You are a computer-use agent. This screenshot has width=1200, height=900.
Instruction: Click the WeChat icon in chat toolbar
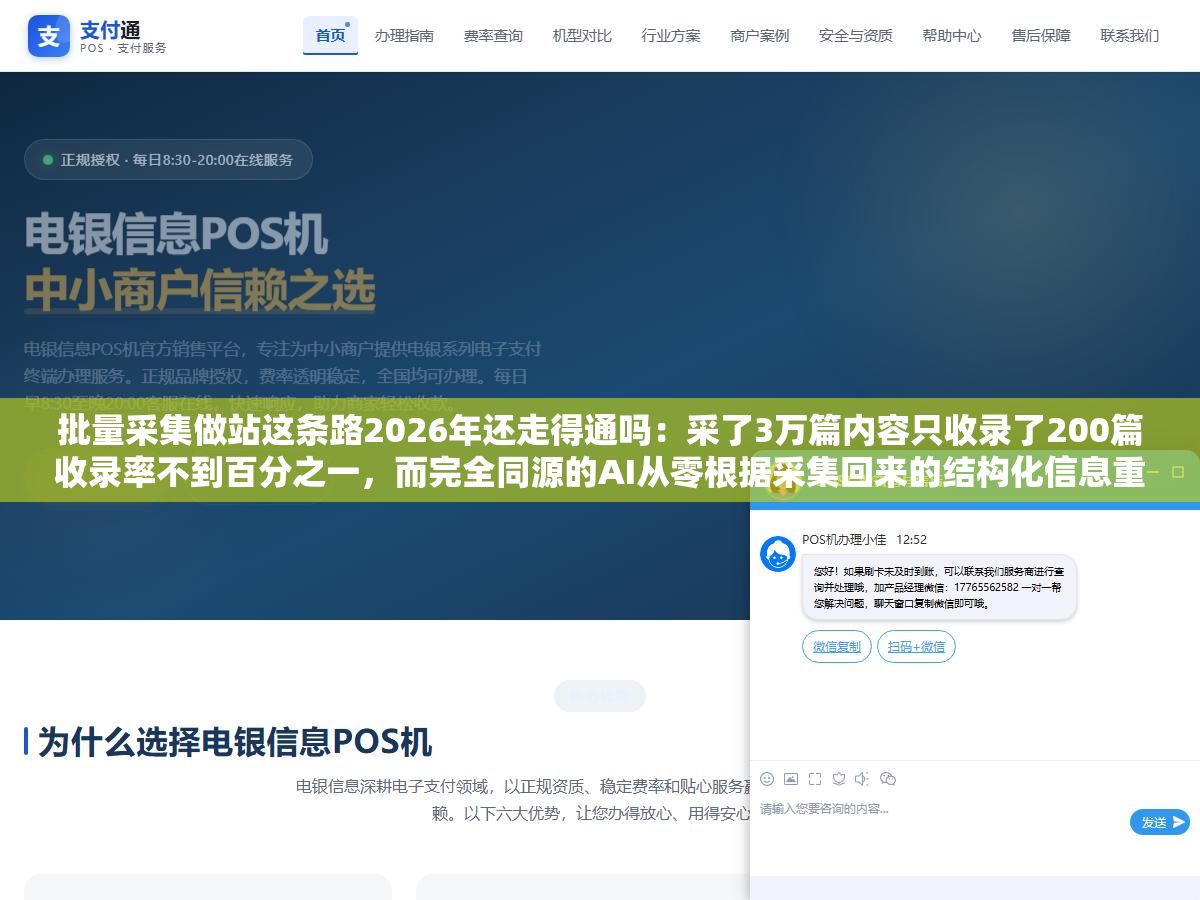click(x=888, y=779)
